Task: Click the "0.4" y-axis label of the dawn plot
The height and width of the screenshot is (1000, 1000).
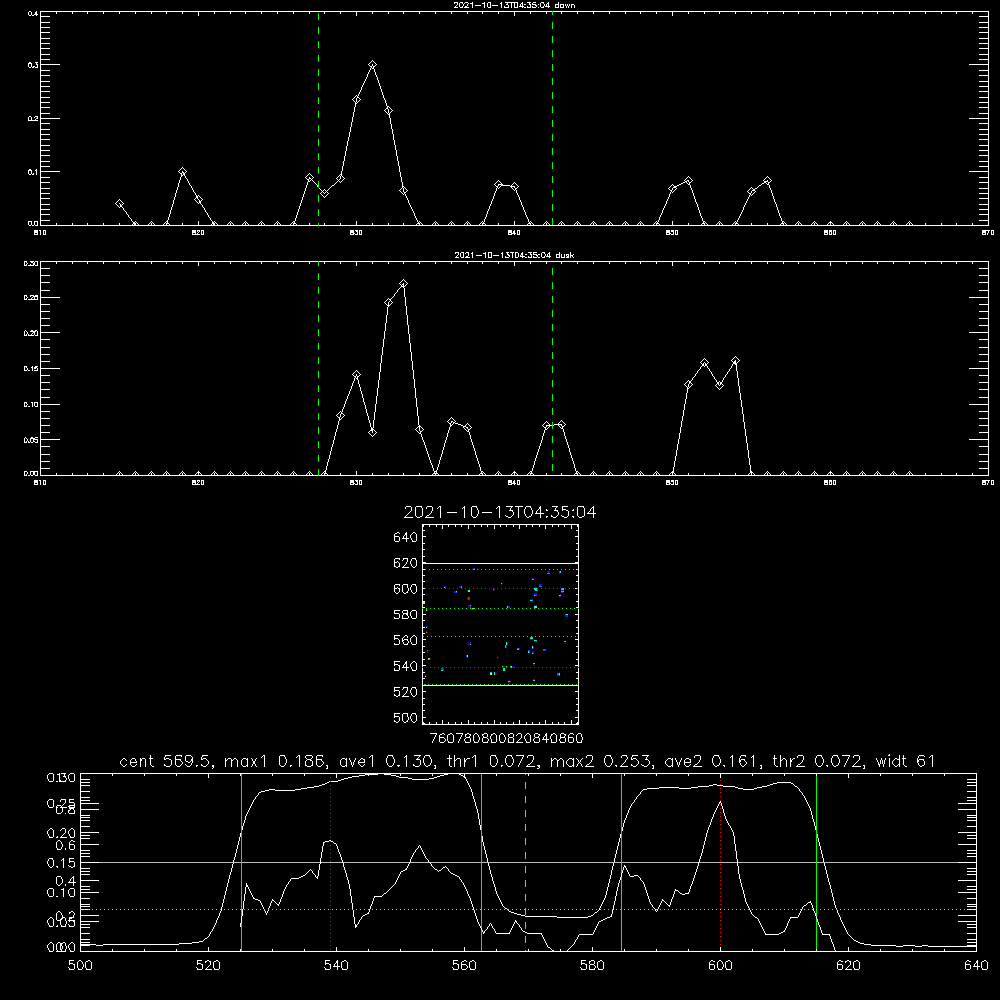Action: tap(32, 13)
